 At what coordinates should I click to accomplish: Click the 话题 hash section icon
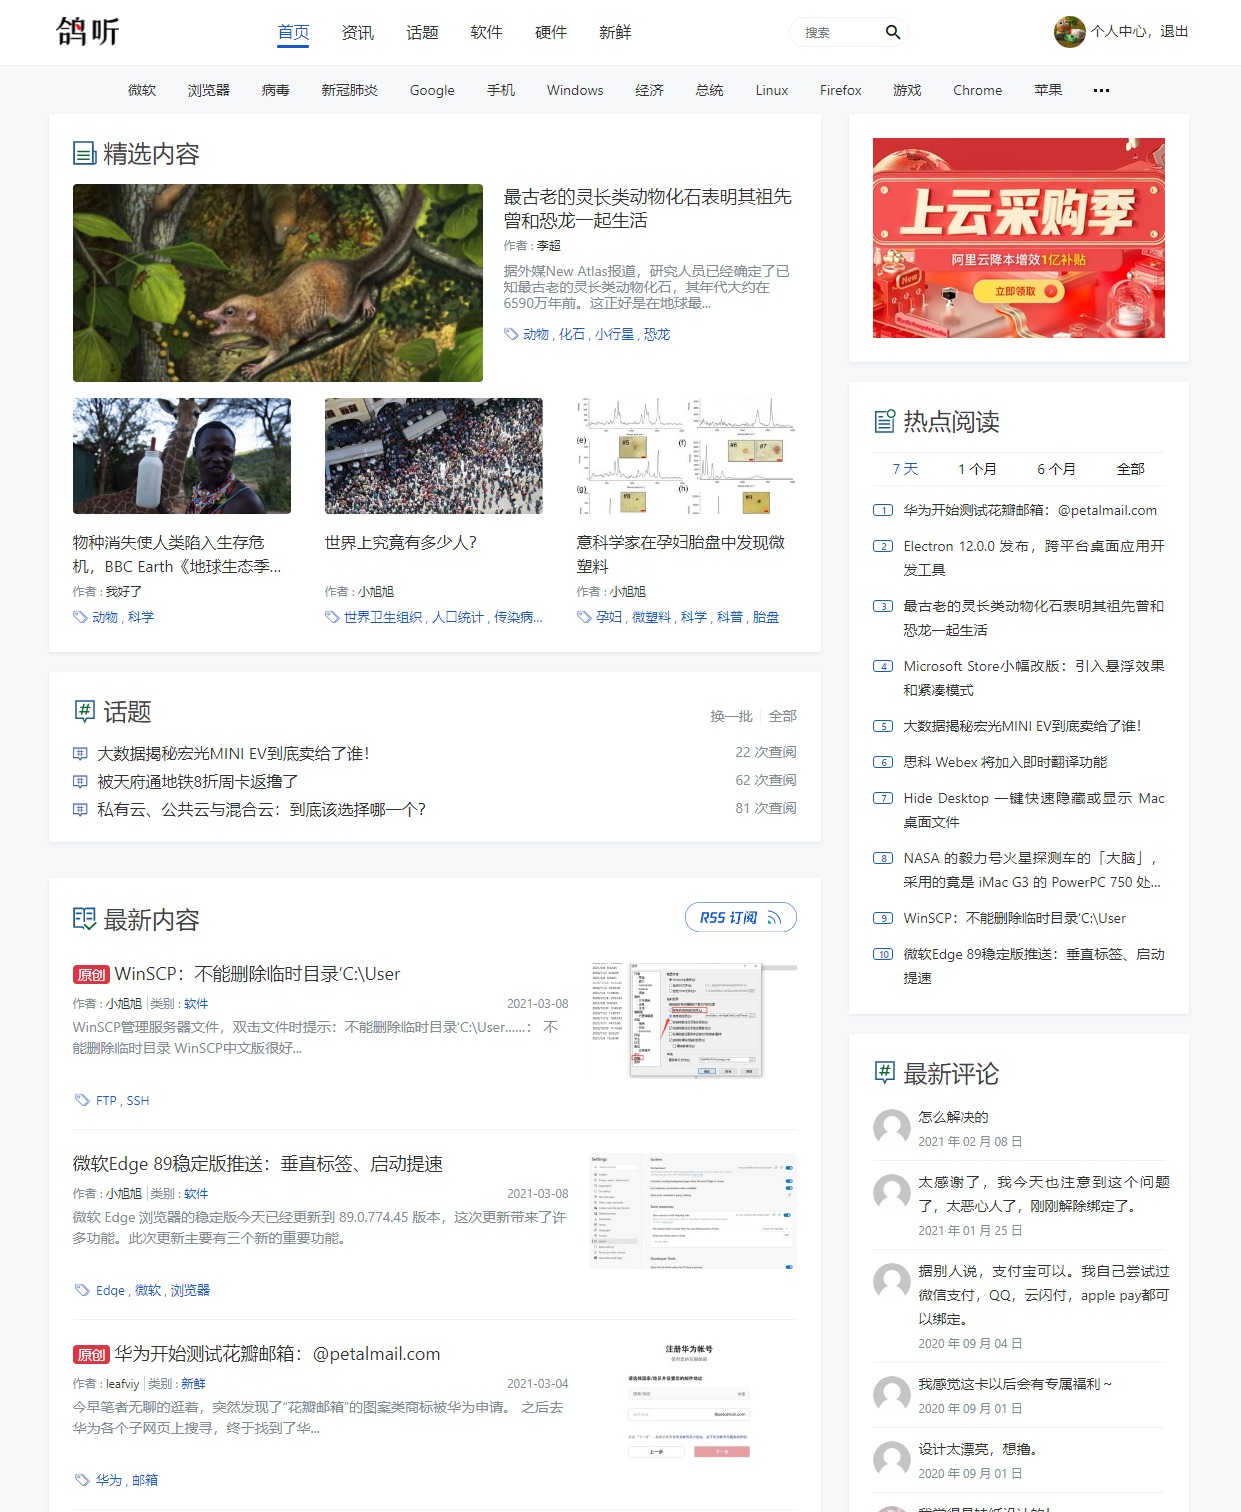coord(85,711)
